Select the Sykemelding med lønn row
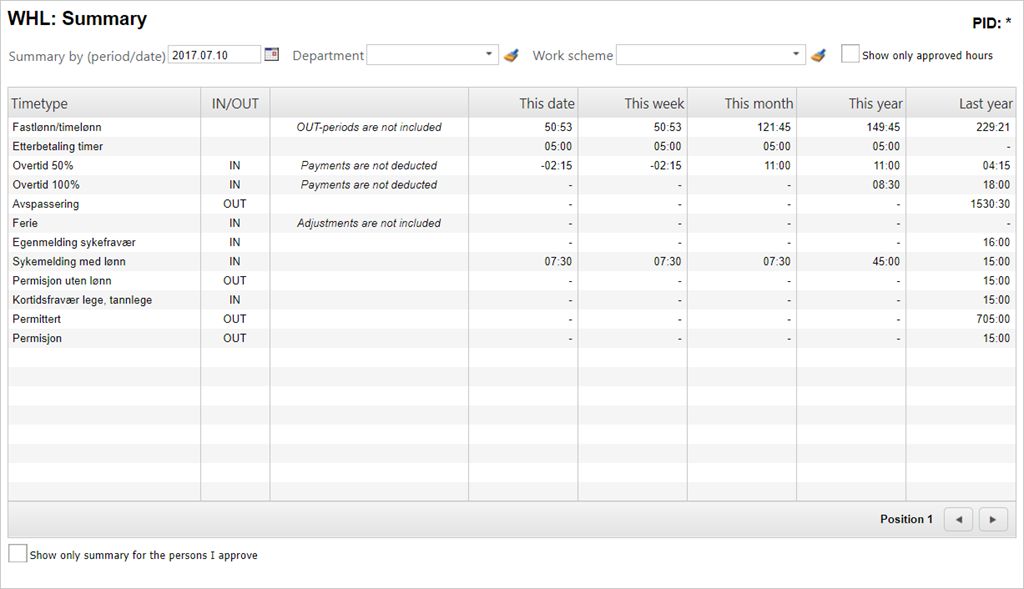 (x=69, y=262)
